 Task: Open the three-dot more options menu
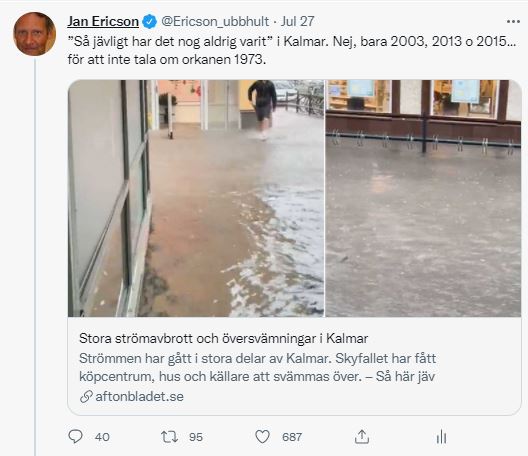click(x=513, y=22)
